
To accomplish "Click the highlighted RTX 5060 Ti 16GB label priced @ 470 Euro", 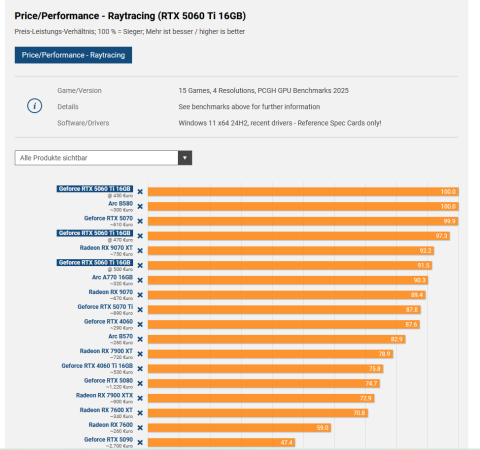I will 95,233.
